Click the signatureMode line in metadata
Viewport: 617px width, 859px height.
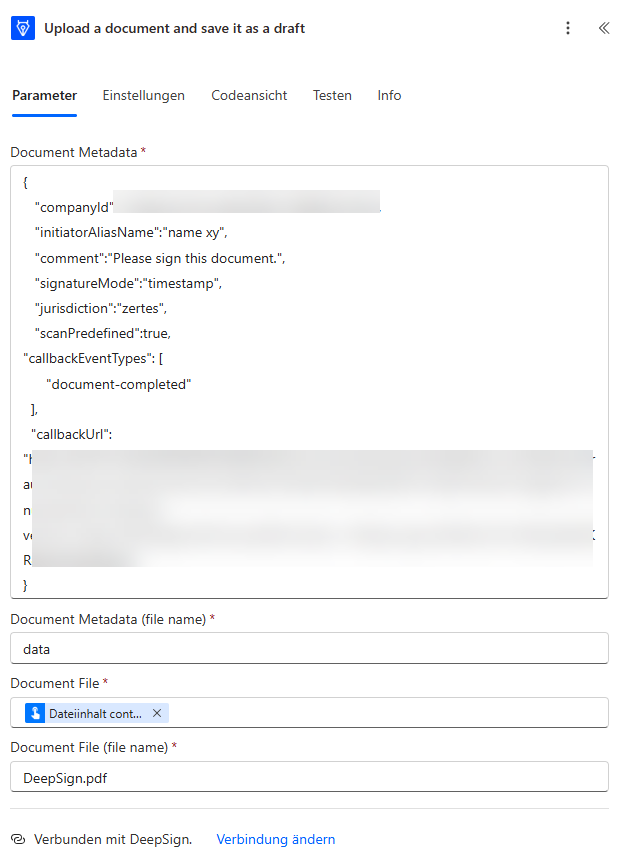click(x=128, y=283)
